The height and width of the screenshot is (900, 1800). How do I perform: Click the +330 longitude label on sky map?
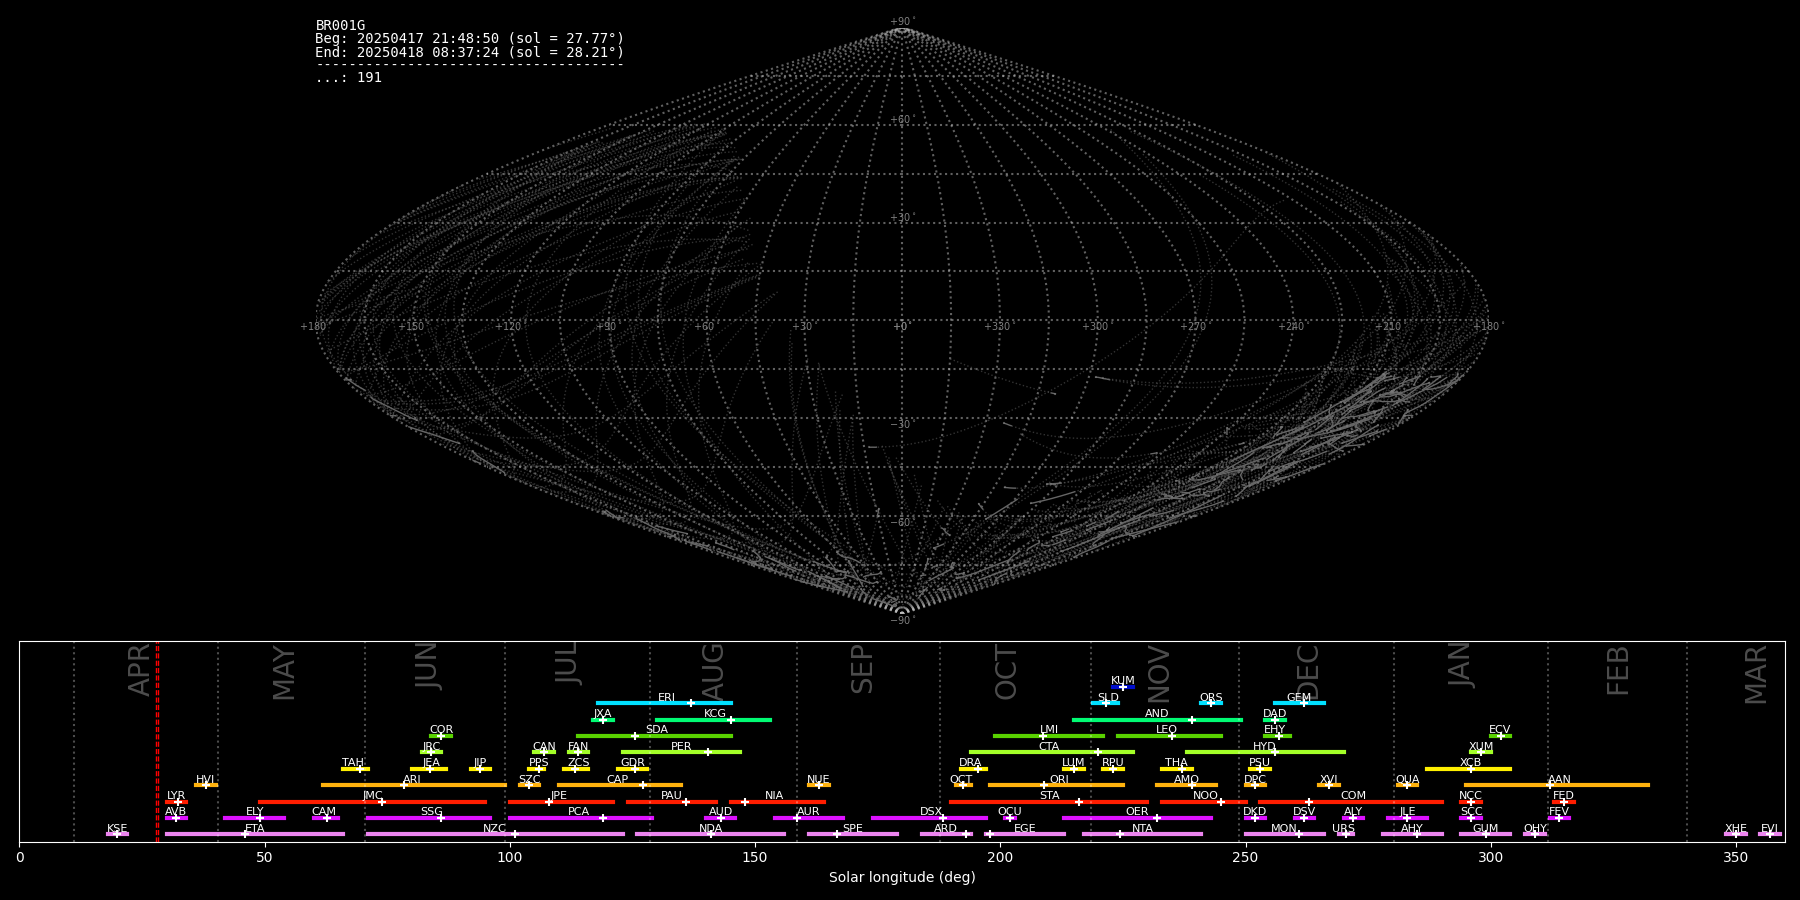[997, 327]
